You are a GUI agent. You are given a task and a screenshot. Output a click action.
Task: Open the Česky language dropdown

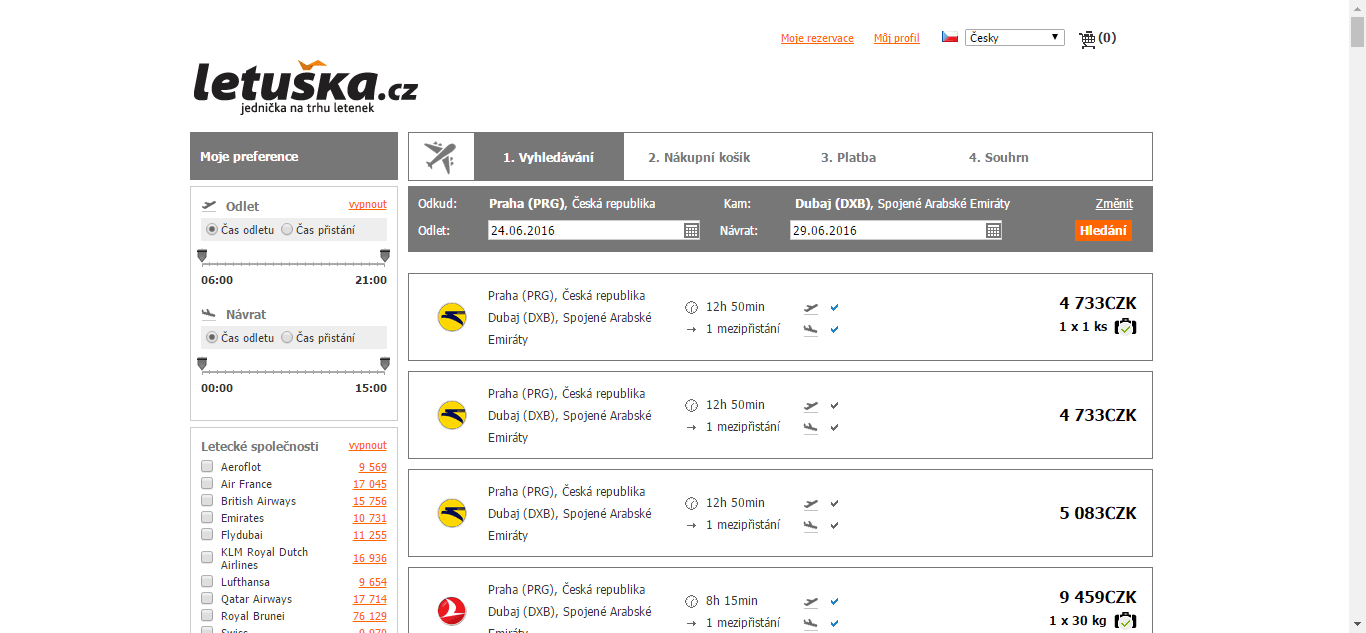(1015, 37)
